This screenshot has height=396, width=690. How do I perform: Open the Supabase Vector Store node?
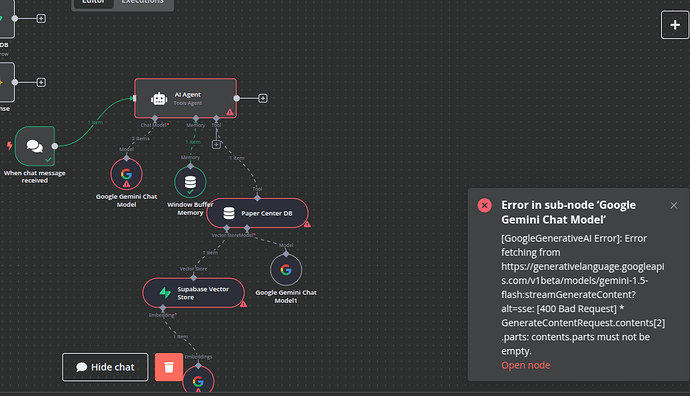click(194, 293)
